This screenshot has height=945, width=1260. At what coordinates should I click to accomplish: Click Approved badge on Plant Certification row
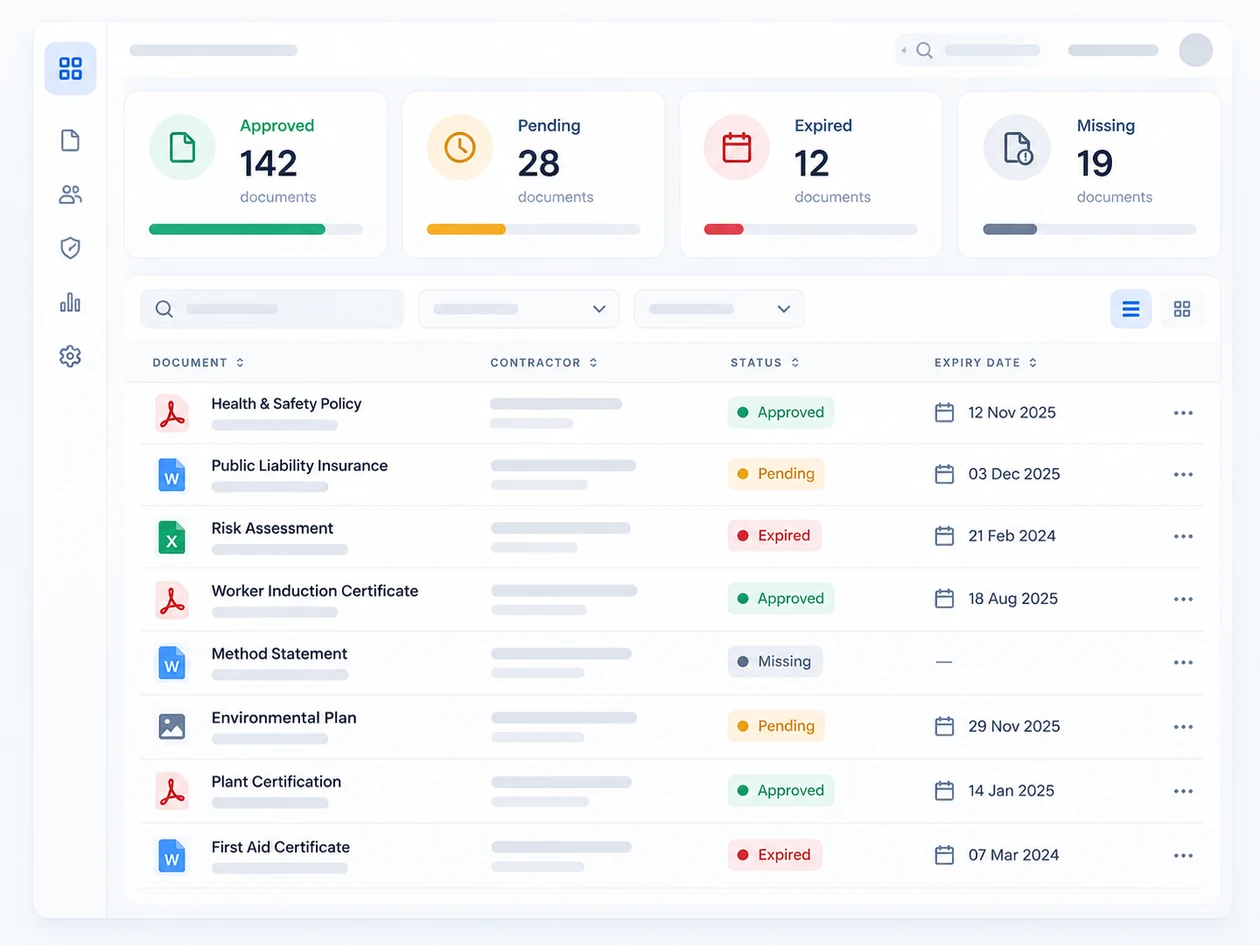pos(781,791)
